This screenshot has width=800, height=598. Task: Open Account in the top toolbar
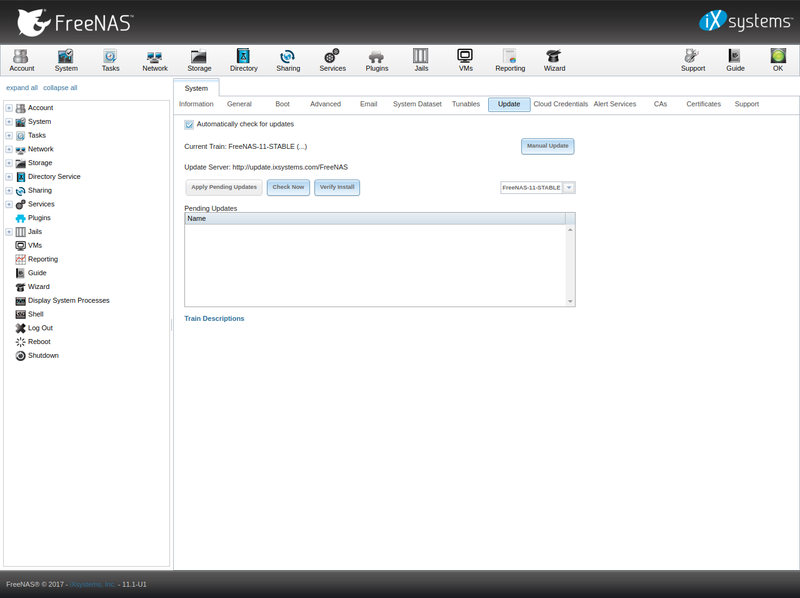pos(21,60)
